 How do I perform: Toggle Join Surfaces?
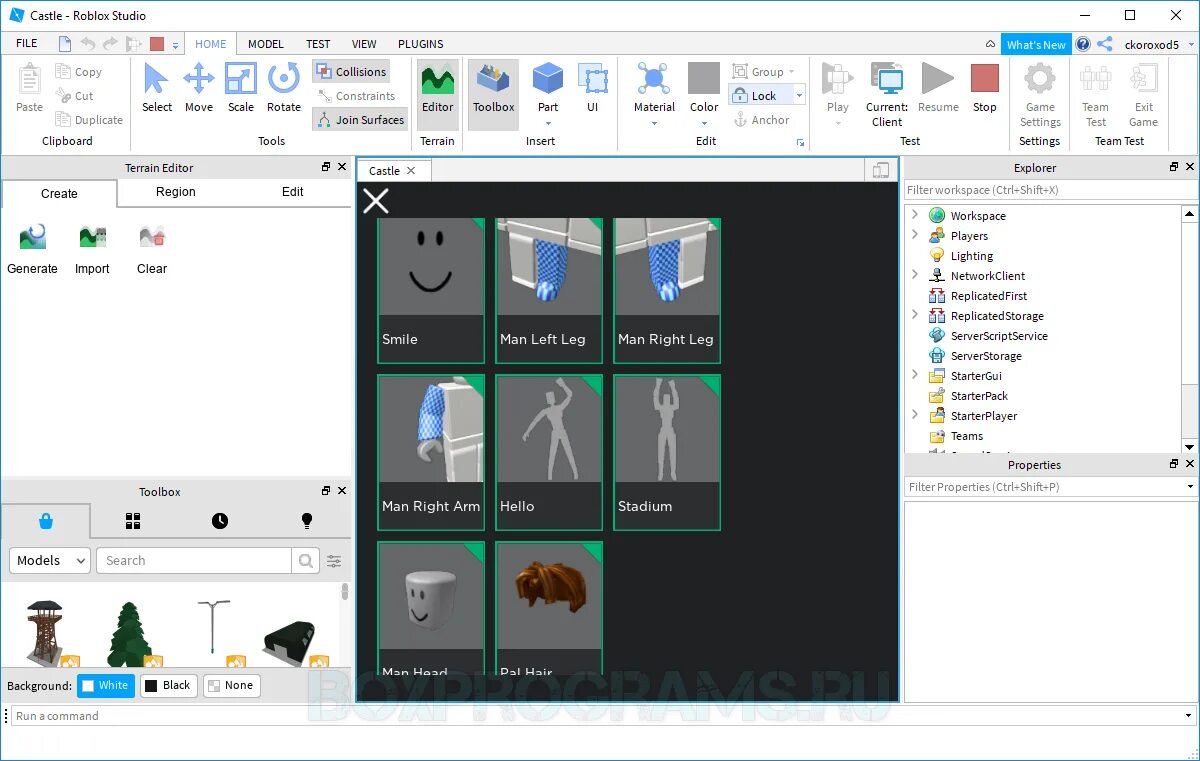[360, 120]
